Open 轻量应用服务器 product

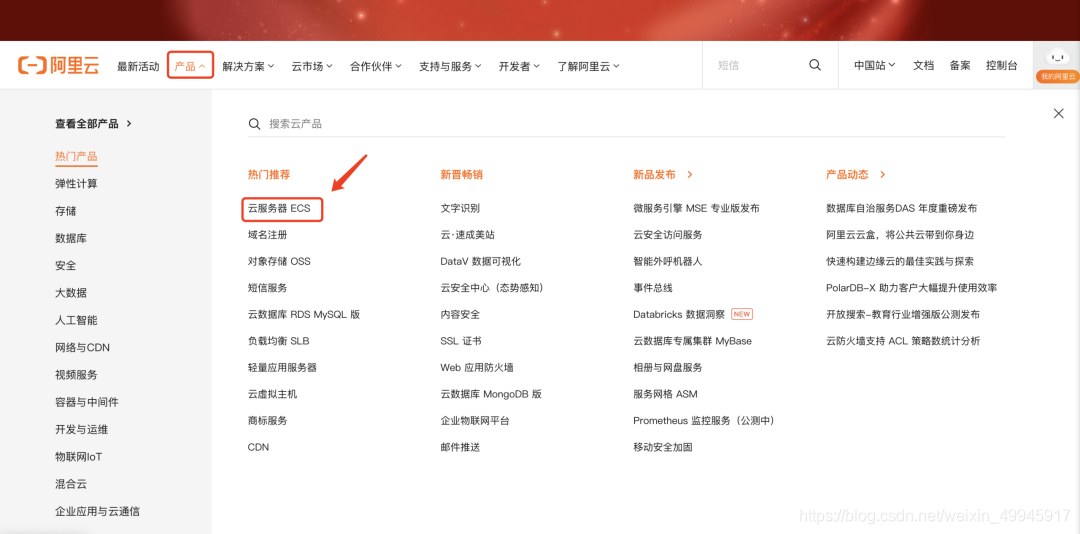(x=282, y=368)
